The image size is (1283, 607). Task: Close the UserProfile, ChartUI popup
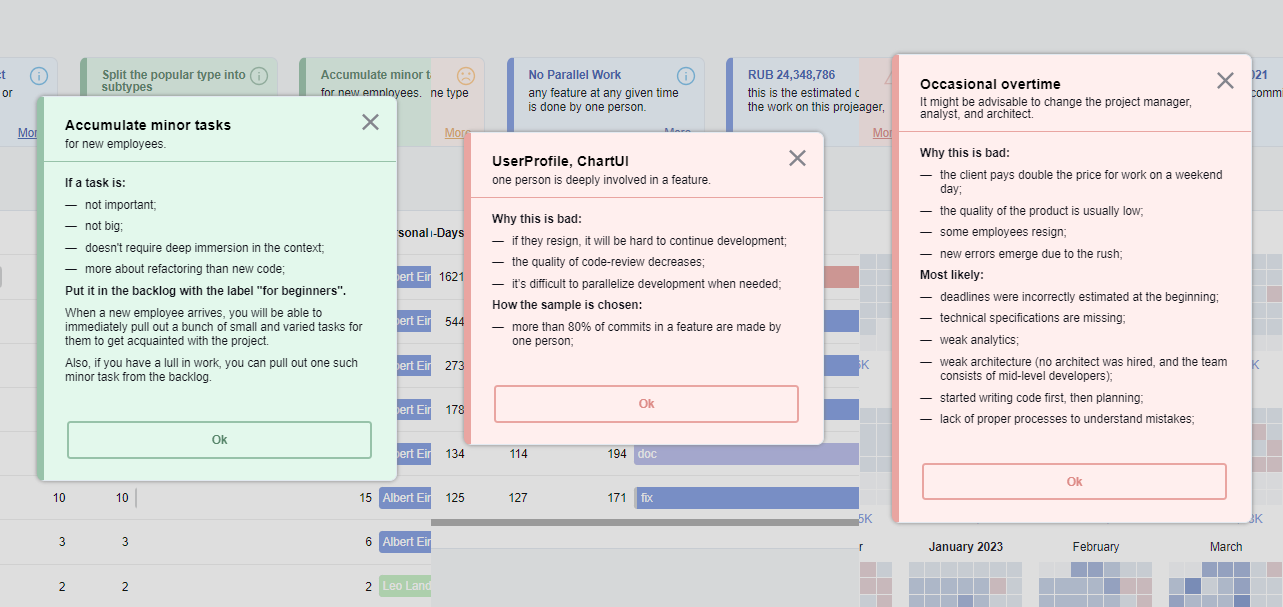coord(797,158)
